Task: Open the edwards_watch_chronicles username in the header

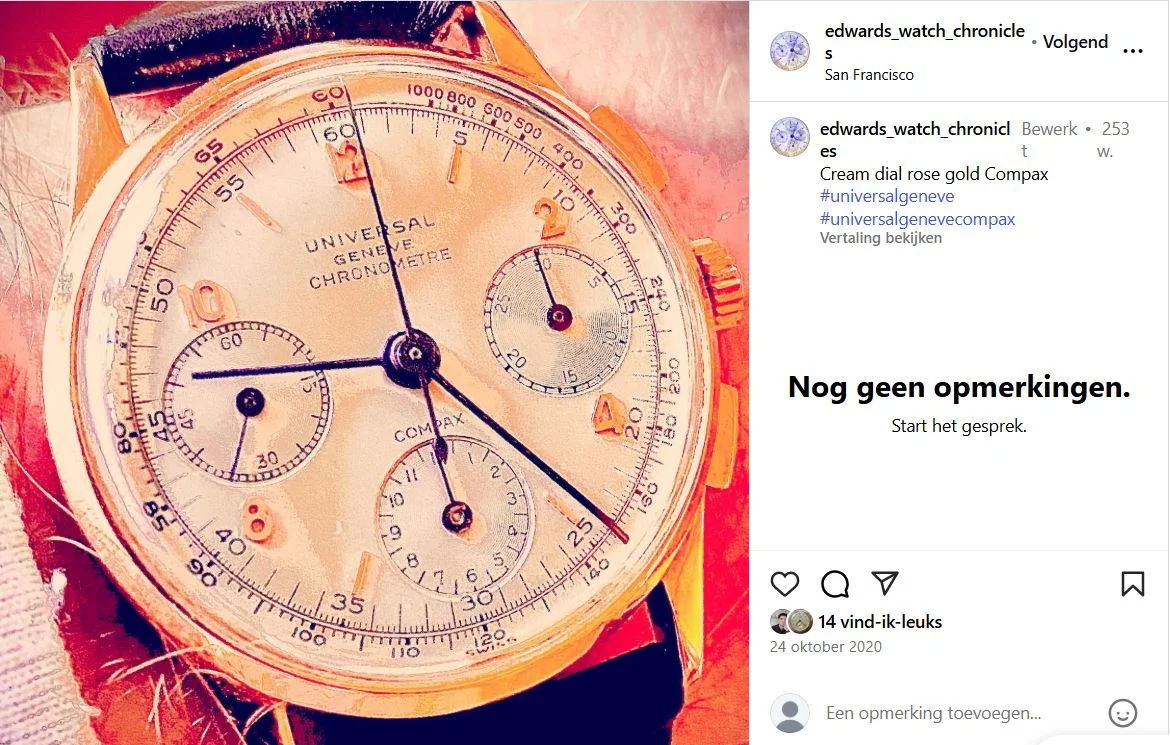Action: pyautogui.click(x=925, y=42)
